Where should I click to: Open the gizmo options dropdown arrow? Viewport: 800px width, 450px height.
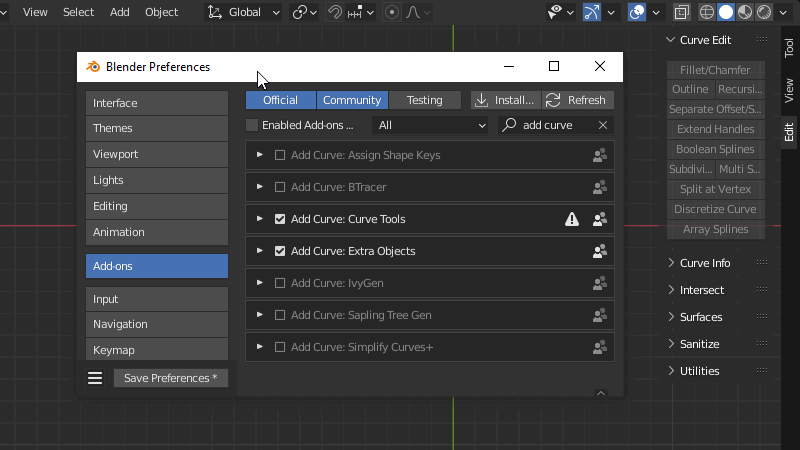611,12
